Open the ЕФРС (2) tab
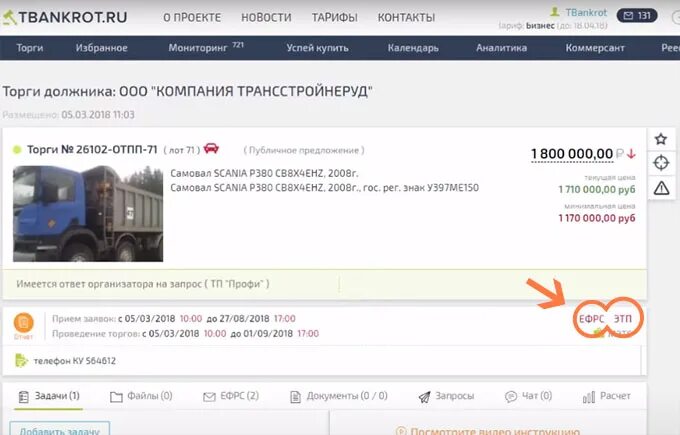 click(231, 396)
